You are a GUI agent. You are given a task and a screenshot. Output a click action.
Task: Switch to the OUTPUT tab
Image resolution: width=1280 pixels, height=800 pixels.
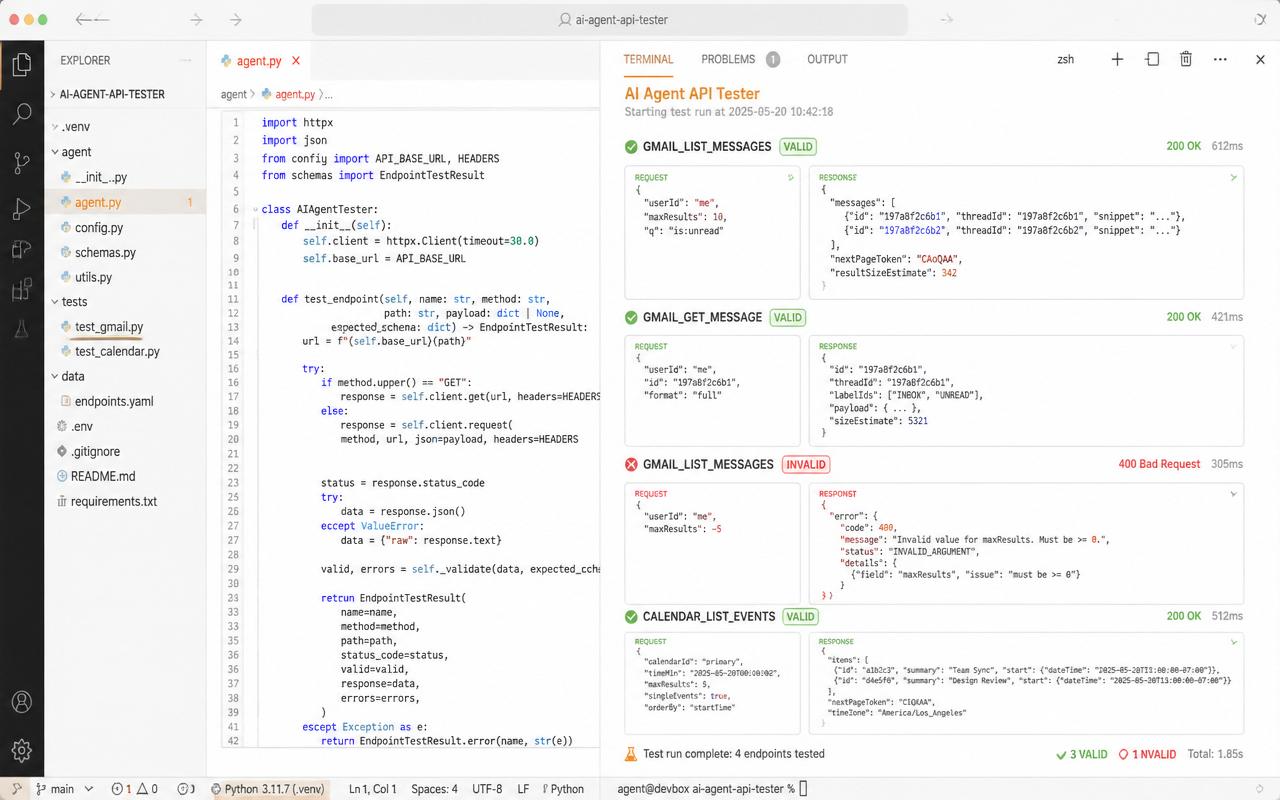[x=827, y=59]
